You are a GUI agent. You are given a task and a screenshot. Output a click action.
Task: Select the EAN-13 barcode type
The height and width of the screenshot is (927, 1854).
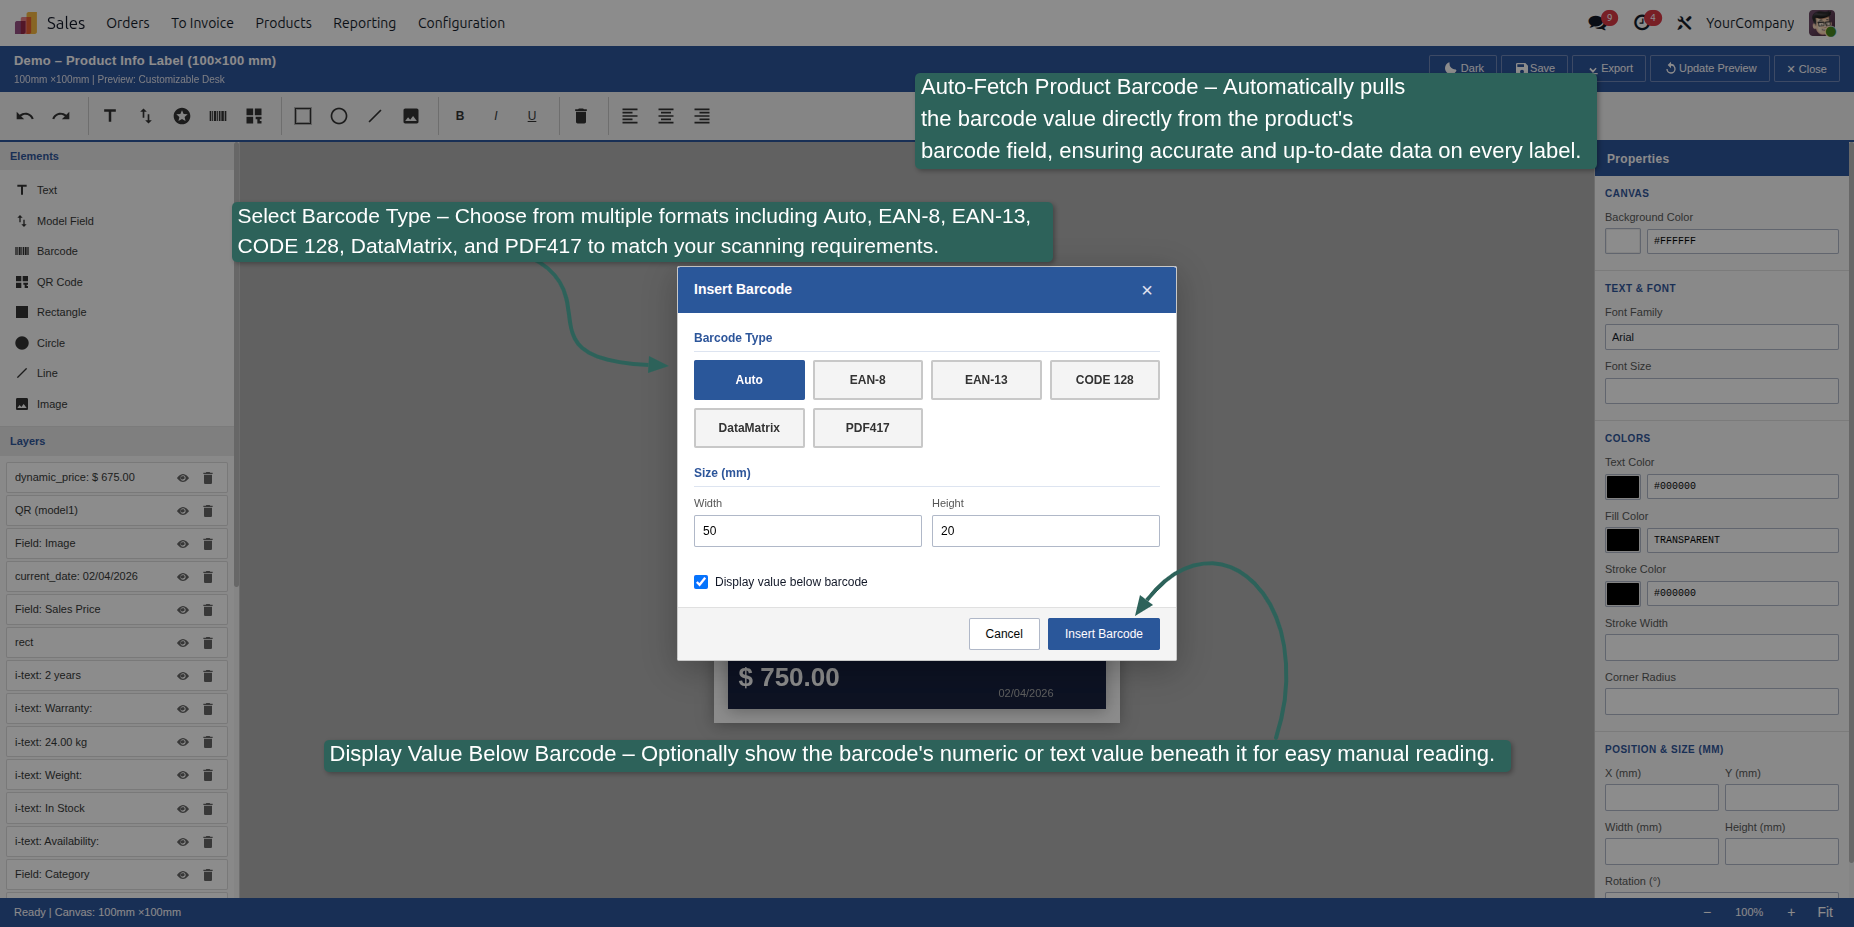coord(986,380)
